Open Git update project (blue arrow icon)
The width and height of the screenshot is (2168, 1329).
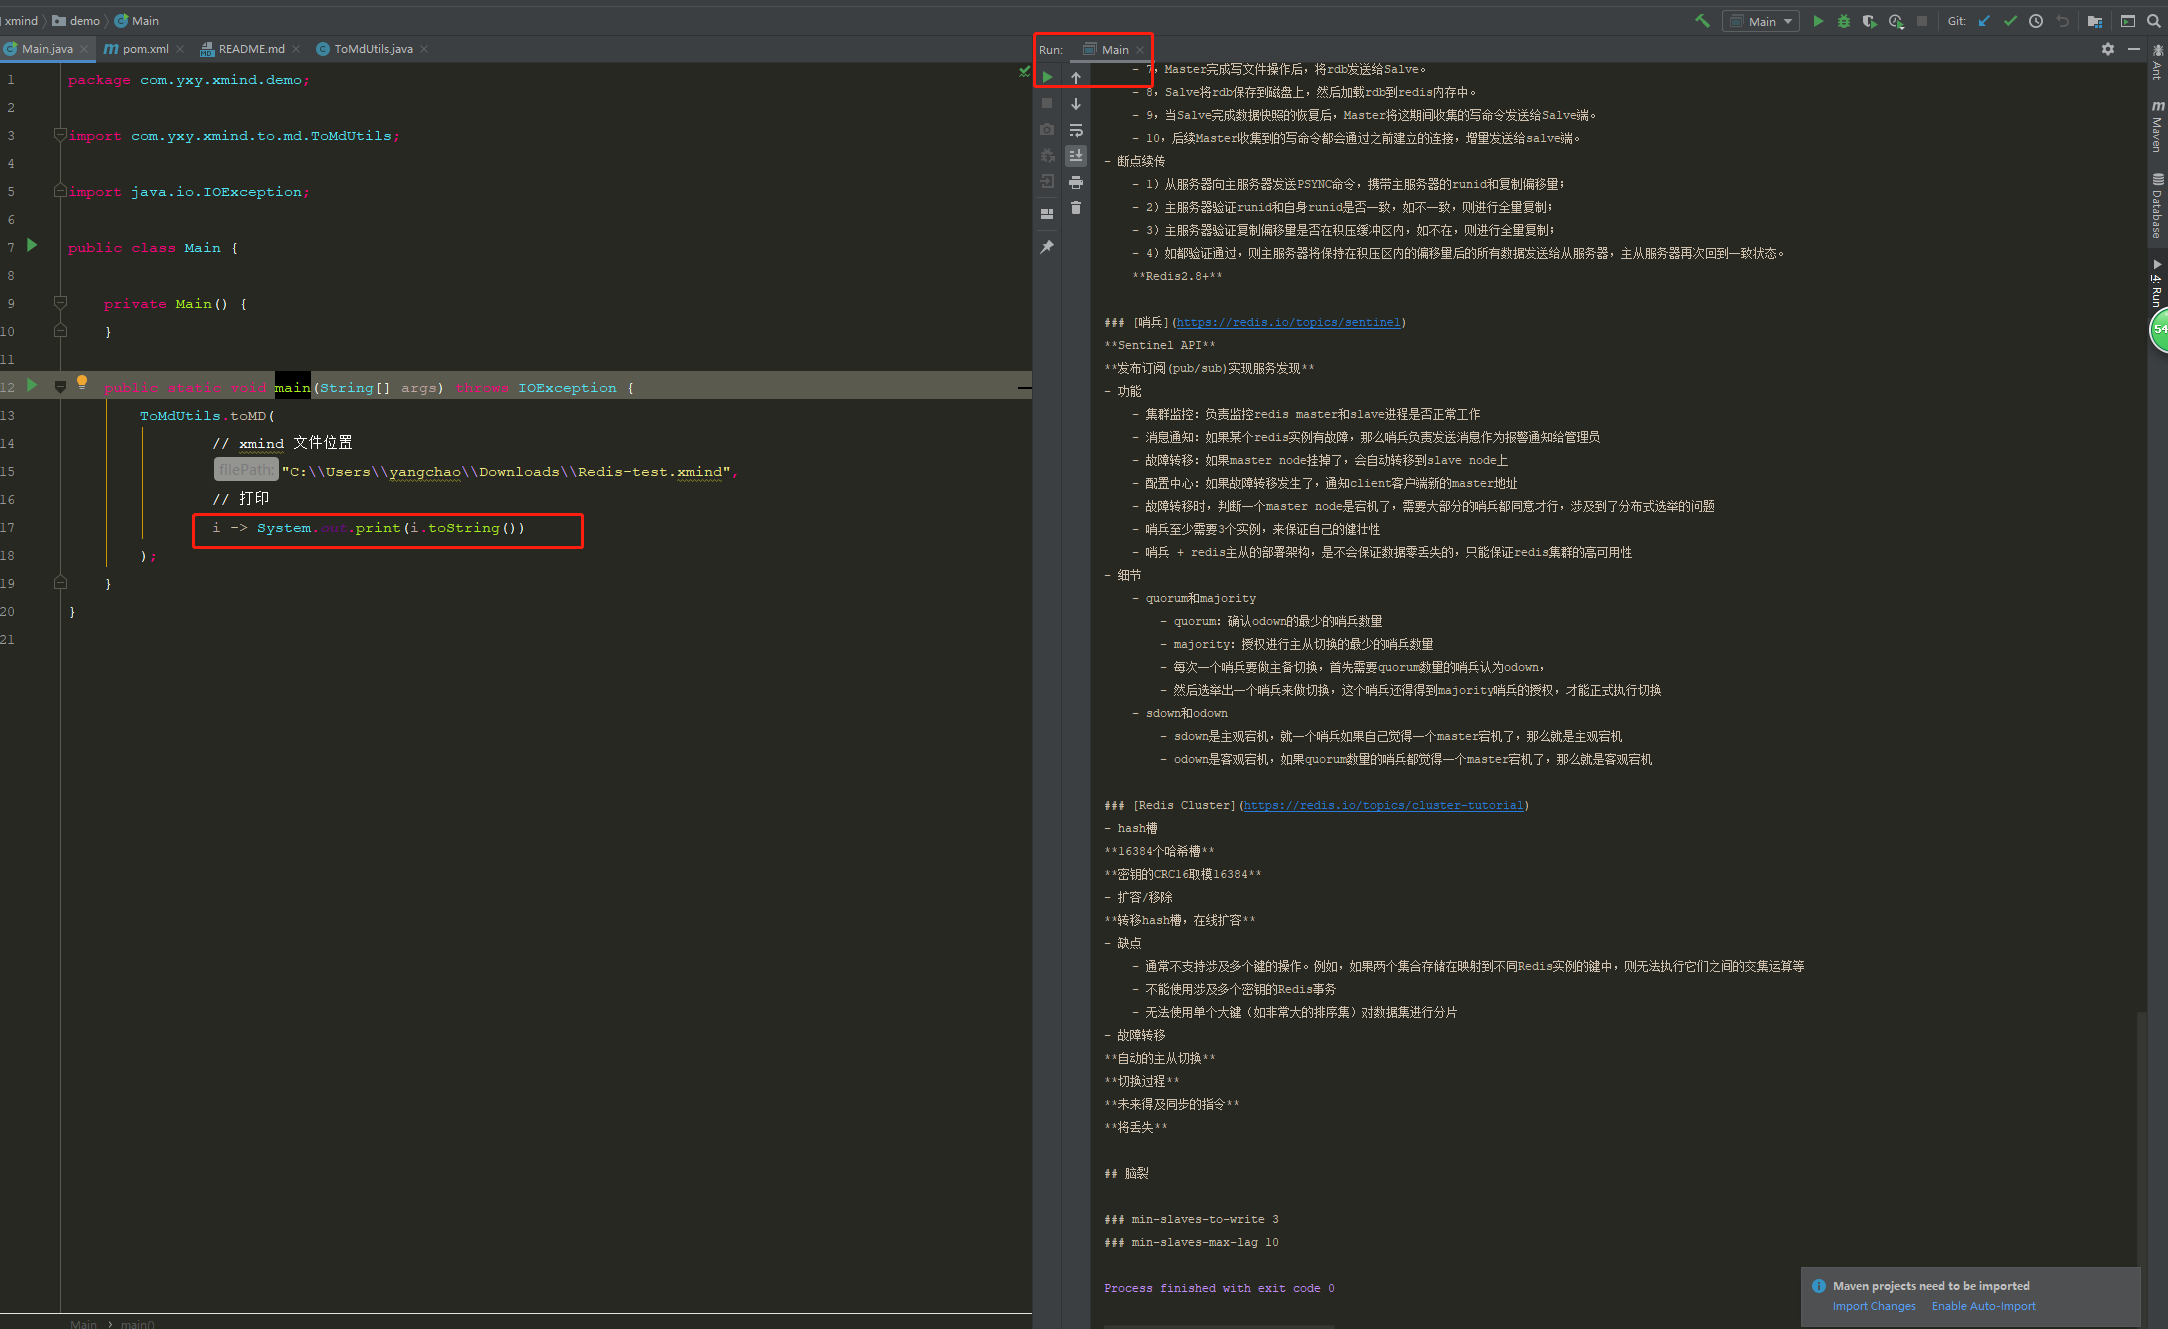pyautogui.click(x=1984, y=20)
